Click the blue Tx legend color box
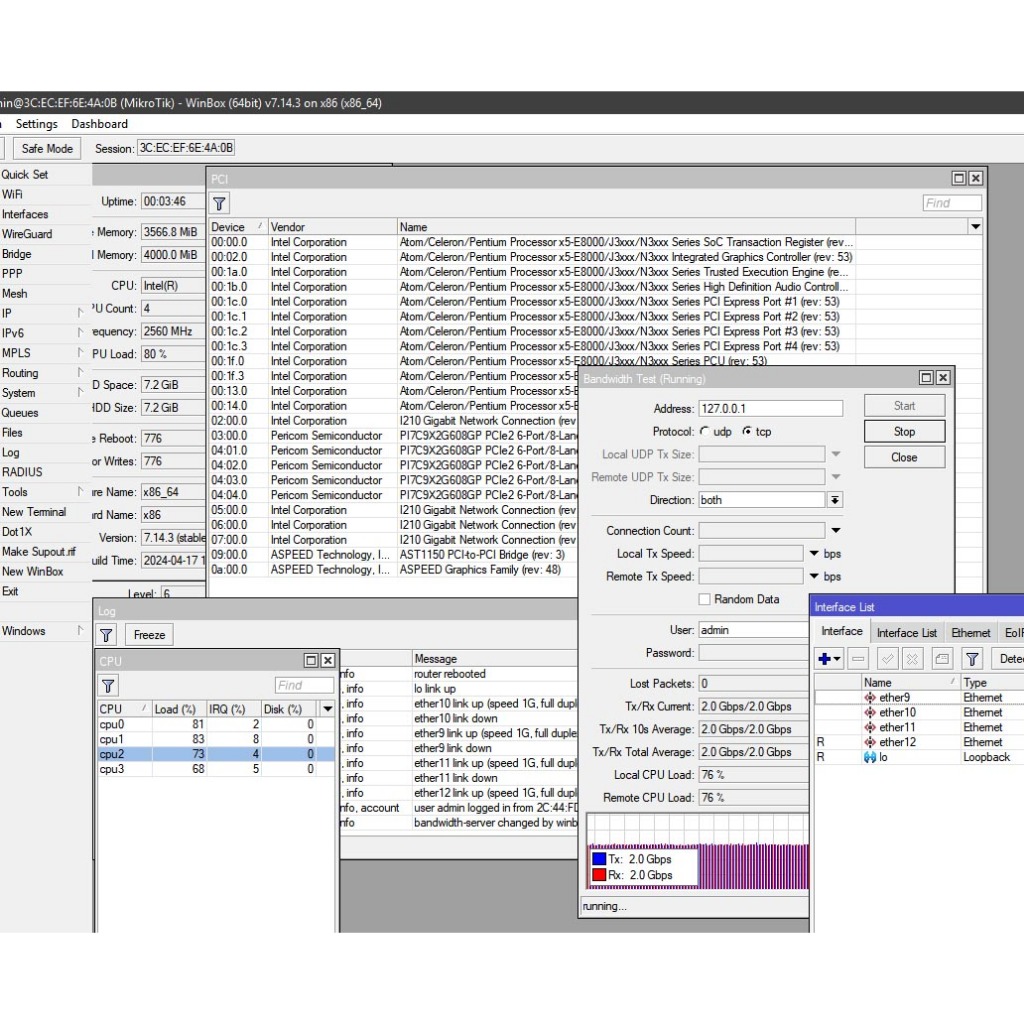Image resolution: width=1024 pixels, height=1024 pixels. 598,859
